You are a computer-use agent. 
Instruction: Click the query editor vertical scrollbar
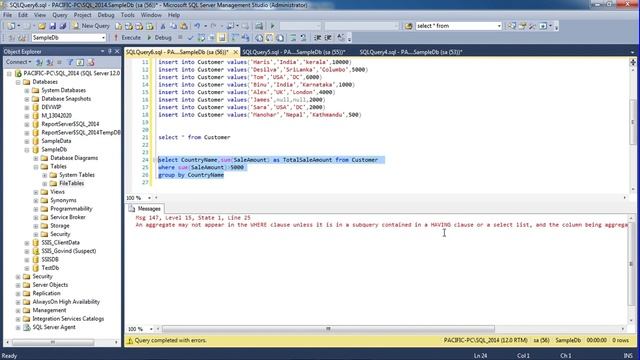[x=633, y=122]
